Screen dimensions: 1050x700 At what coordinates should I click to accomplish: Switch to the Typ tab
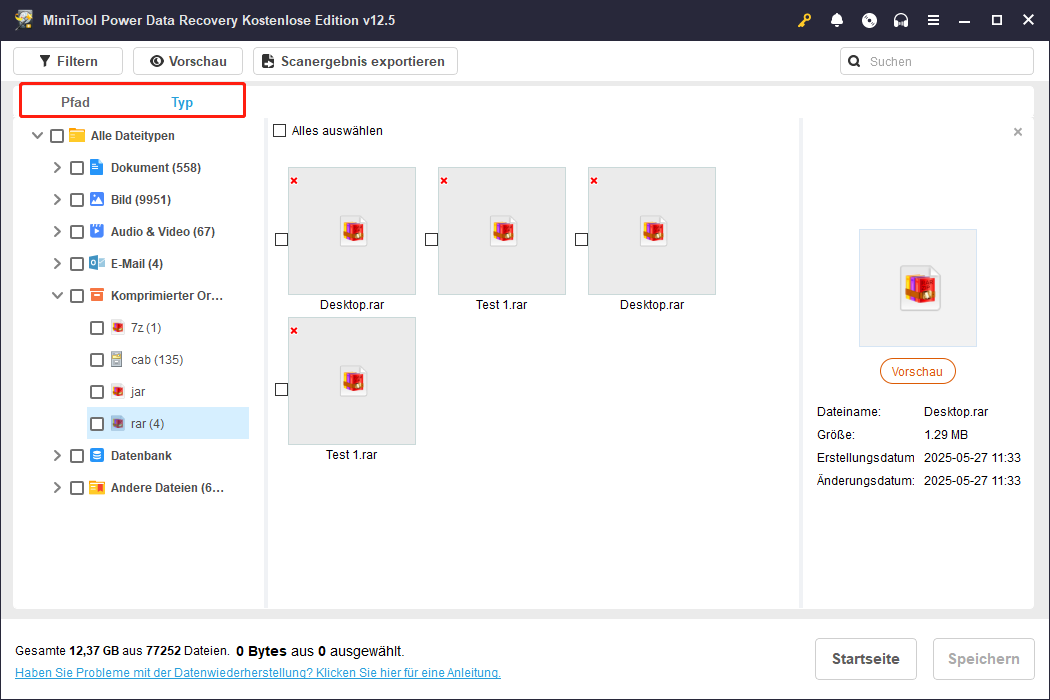[182, 102]
